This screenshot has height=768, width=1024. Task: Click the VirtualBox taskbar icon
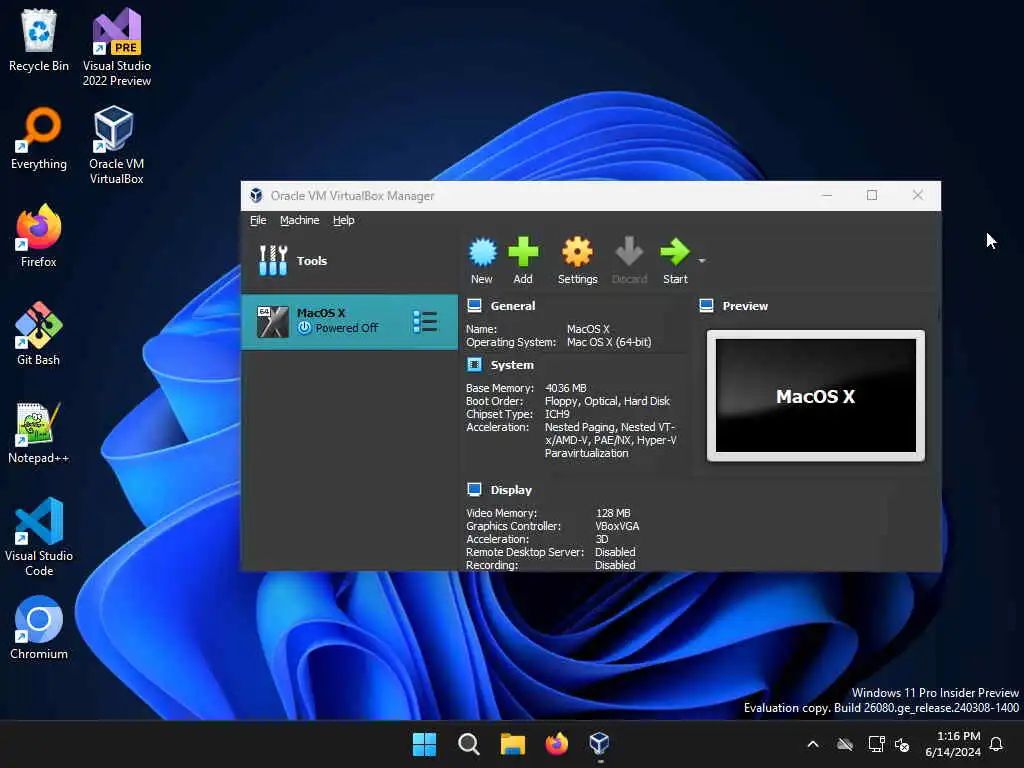point(600,744)
